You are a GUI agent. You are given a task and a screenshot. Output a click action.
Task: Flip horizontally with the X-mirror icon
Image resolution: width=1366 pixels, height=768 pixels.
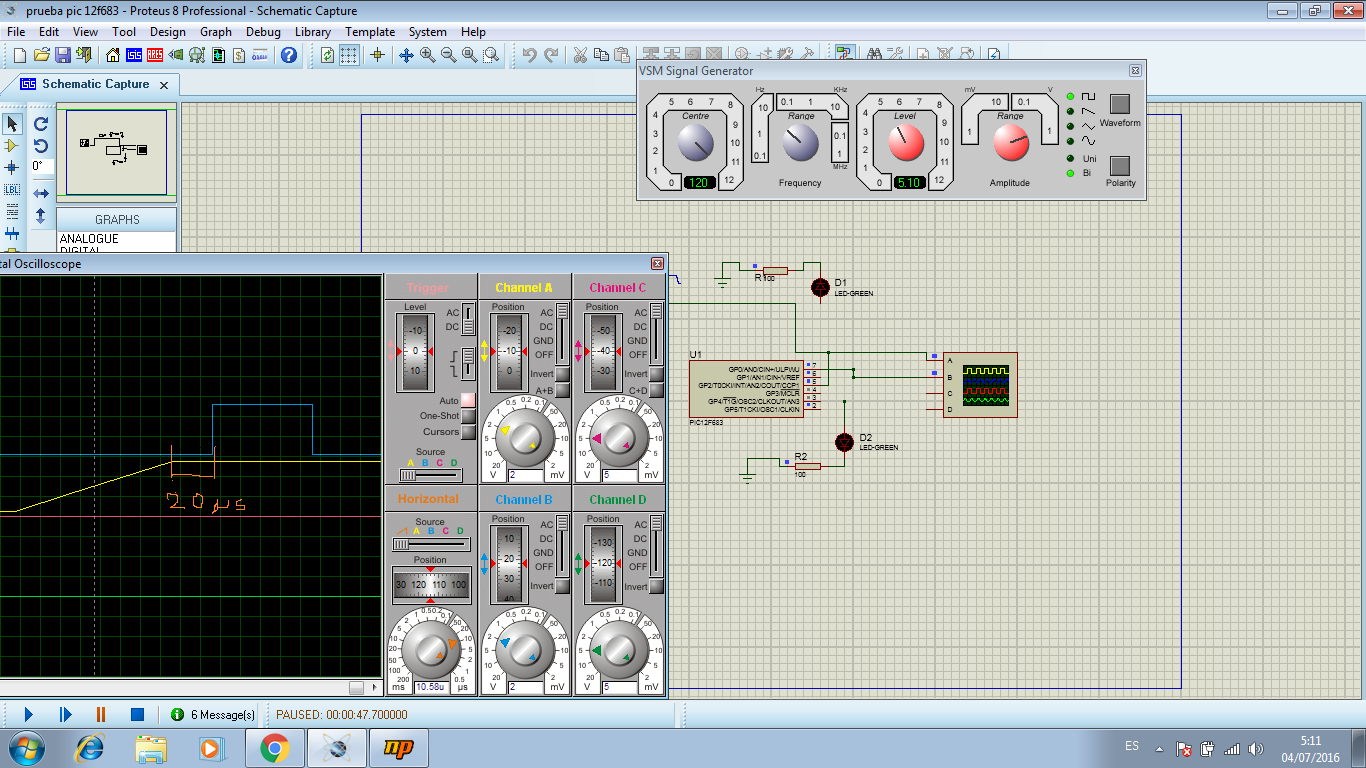[41, 193]
